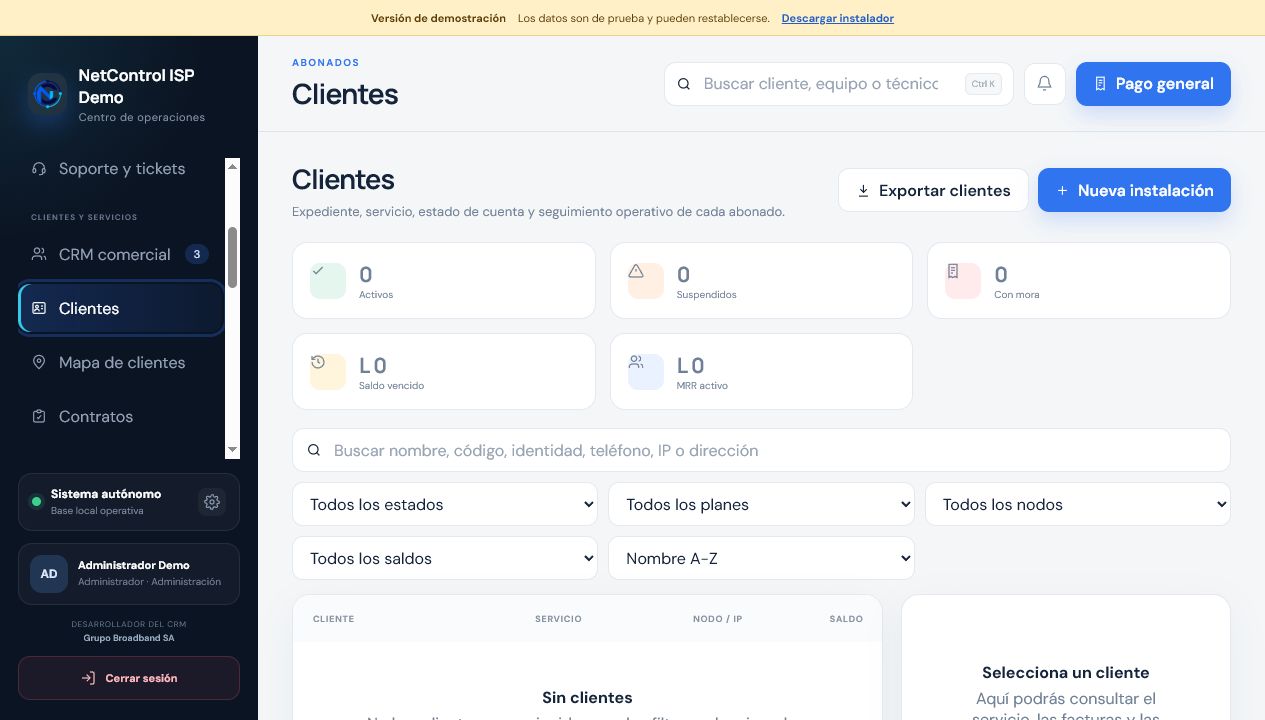This screenshot has height=720, width=1265.
Task: Click the headset icon beside Soporte y tickets
Action: click(x=39, y=169)
